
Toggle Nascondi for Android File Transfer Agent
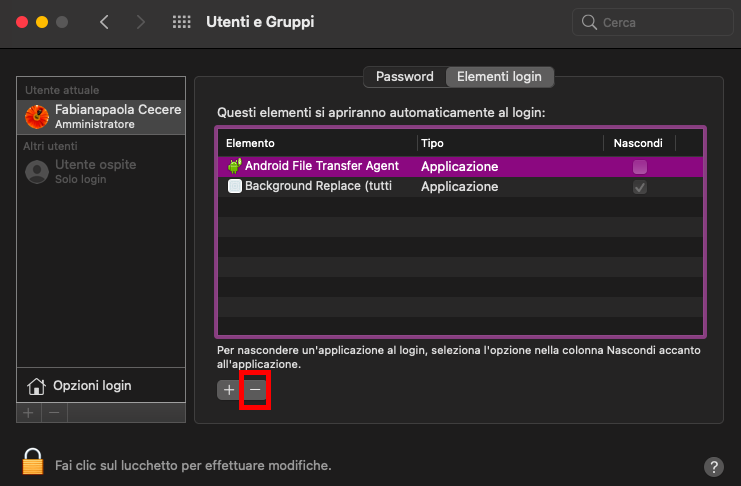pyautogui.click(x=640, y=166)
